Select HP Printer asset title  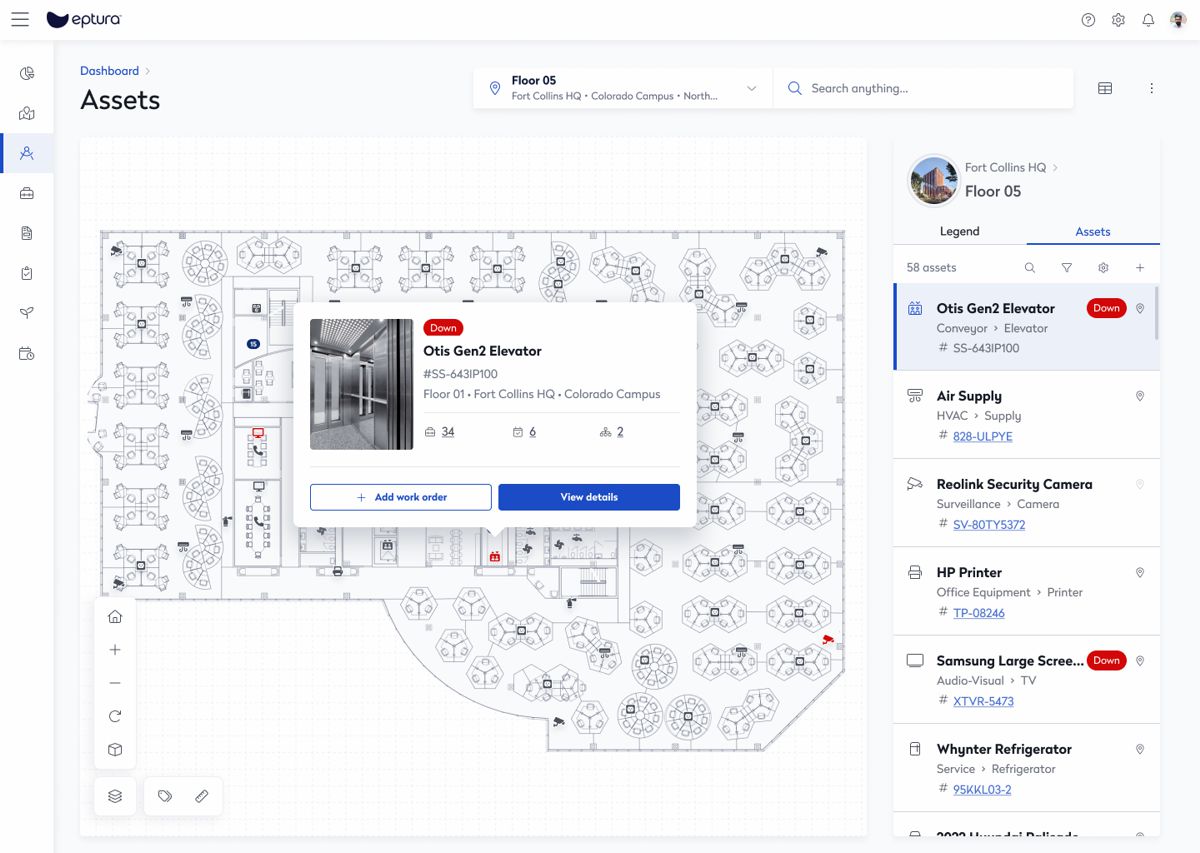[969, 572]
